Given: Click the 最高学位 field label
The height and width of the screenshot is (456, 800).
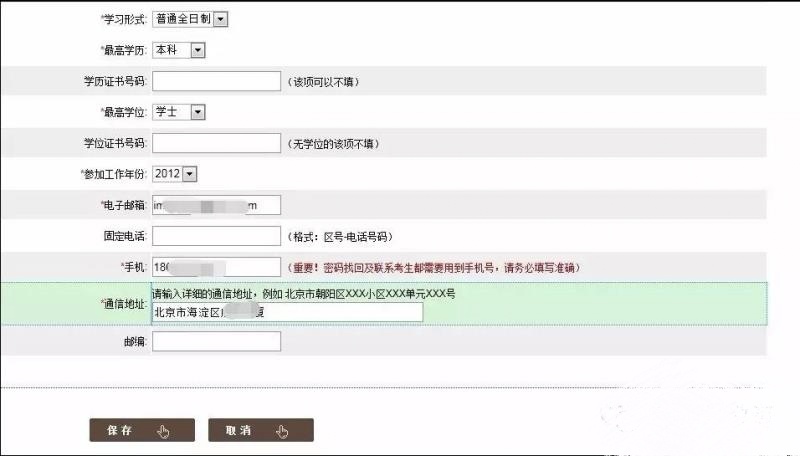Looking at the screenshot, I should click(x=124, y=112).
